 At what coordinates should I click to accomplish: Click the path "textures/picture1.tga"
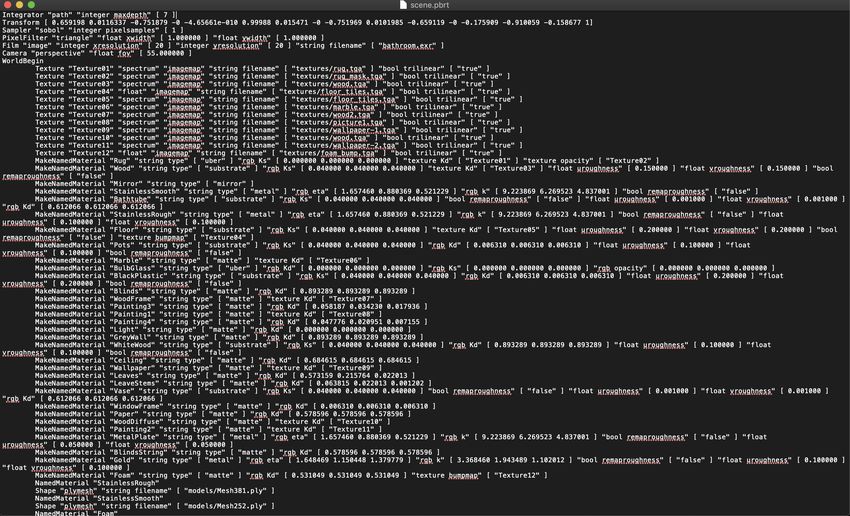337,122
